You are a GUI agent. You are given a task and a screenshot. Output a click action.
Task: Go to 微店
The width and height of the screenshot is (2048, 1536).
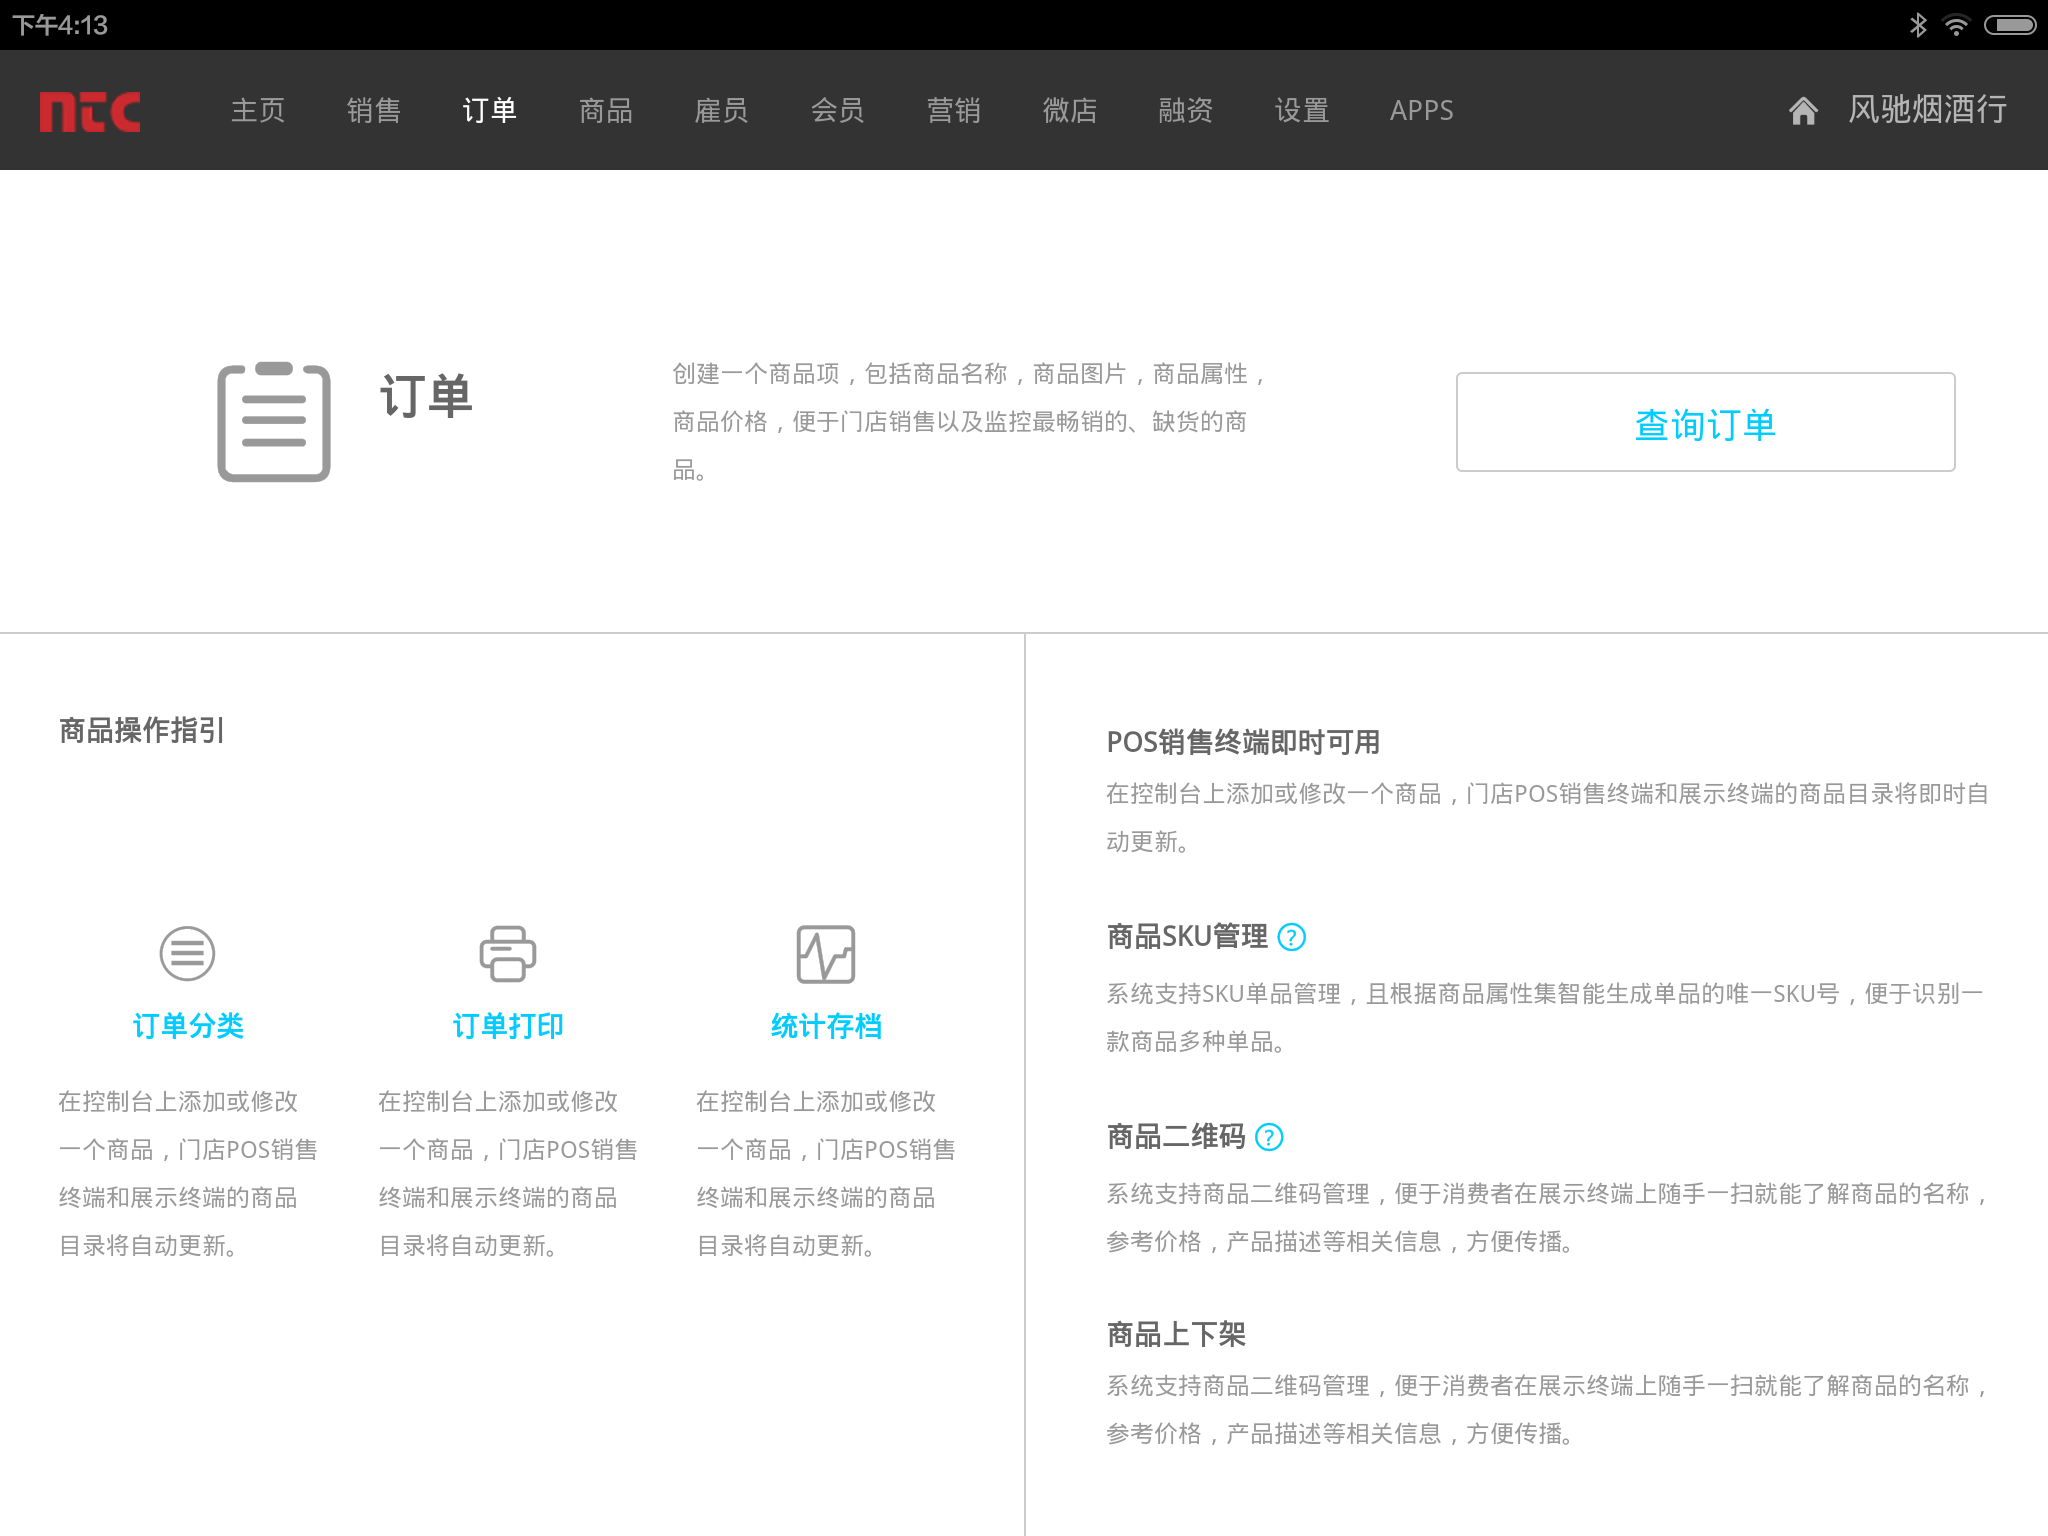tap(1070, 110)
